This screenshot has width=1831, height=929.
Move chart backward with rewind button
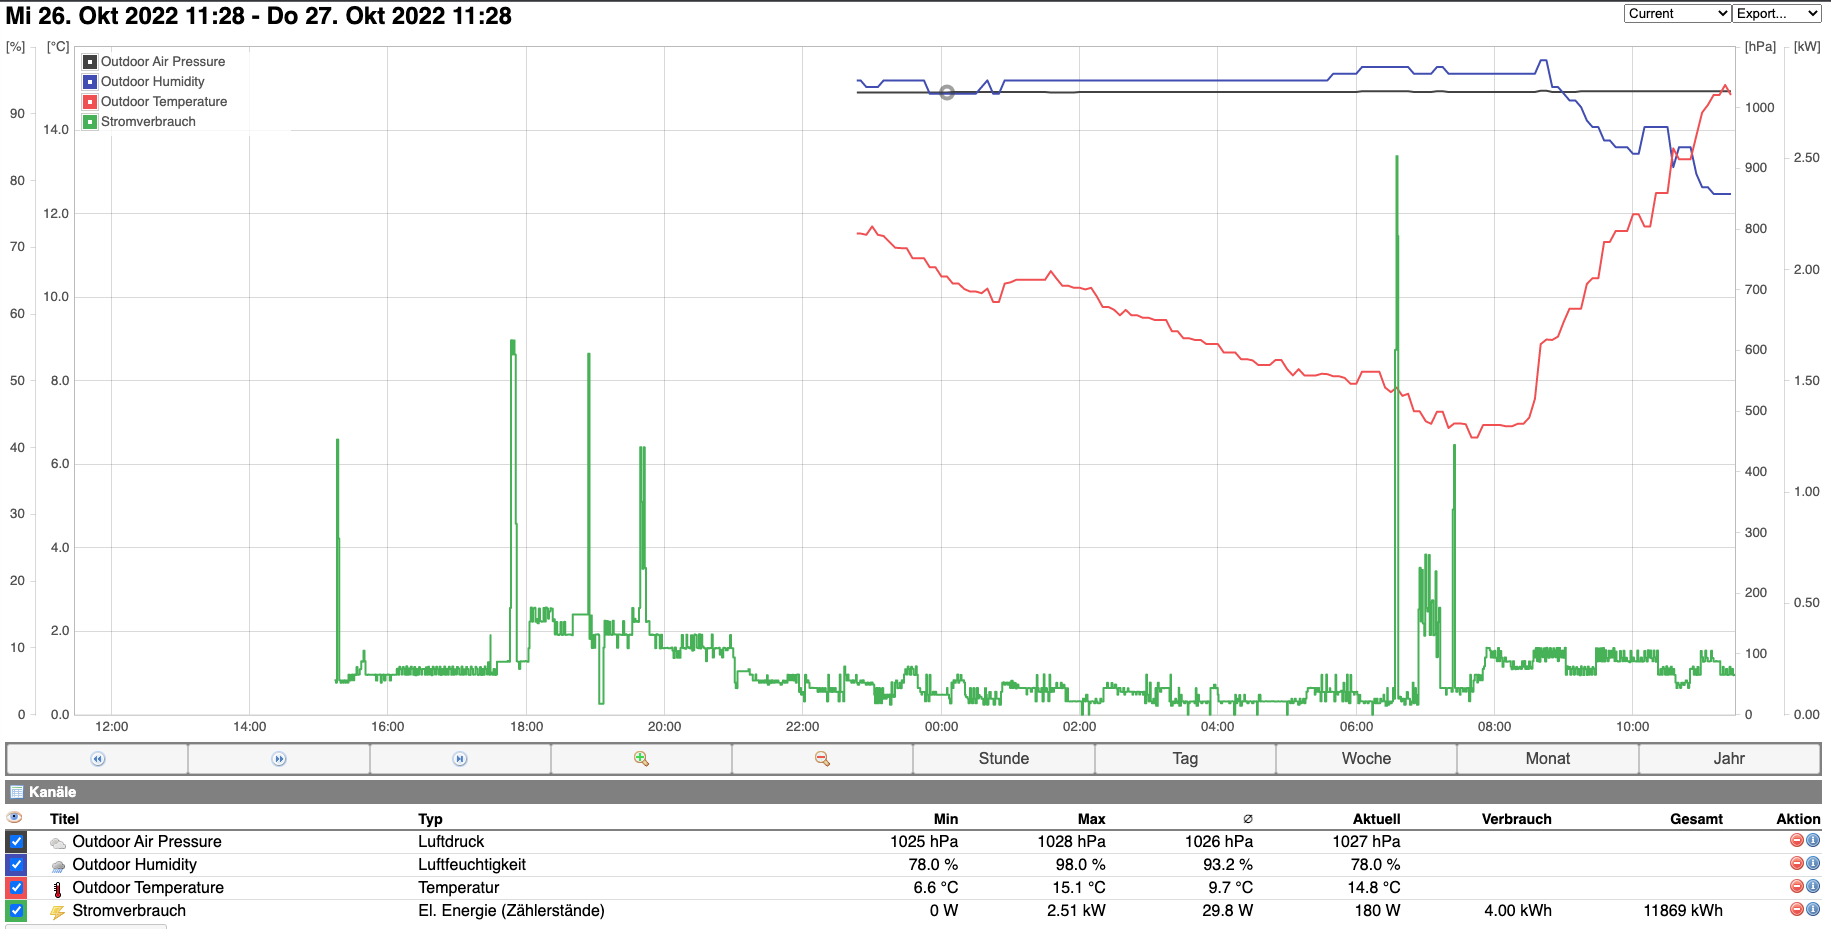coord(97,759)
